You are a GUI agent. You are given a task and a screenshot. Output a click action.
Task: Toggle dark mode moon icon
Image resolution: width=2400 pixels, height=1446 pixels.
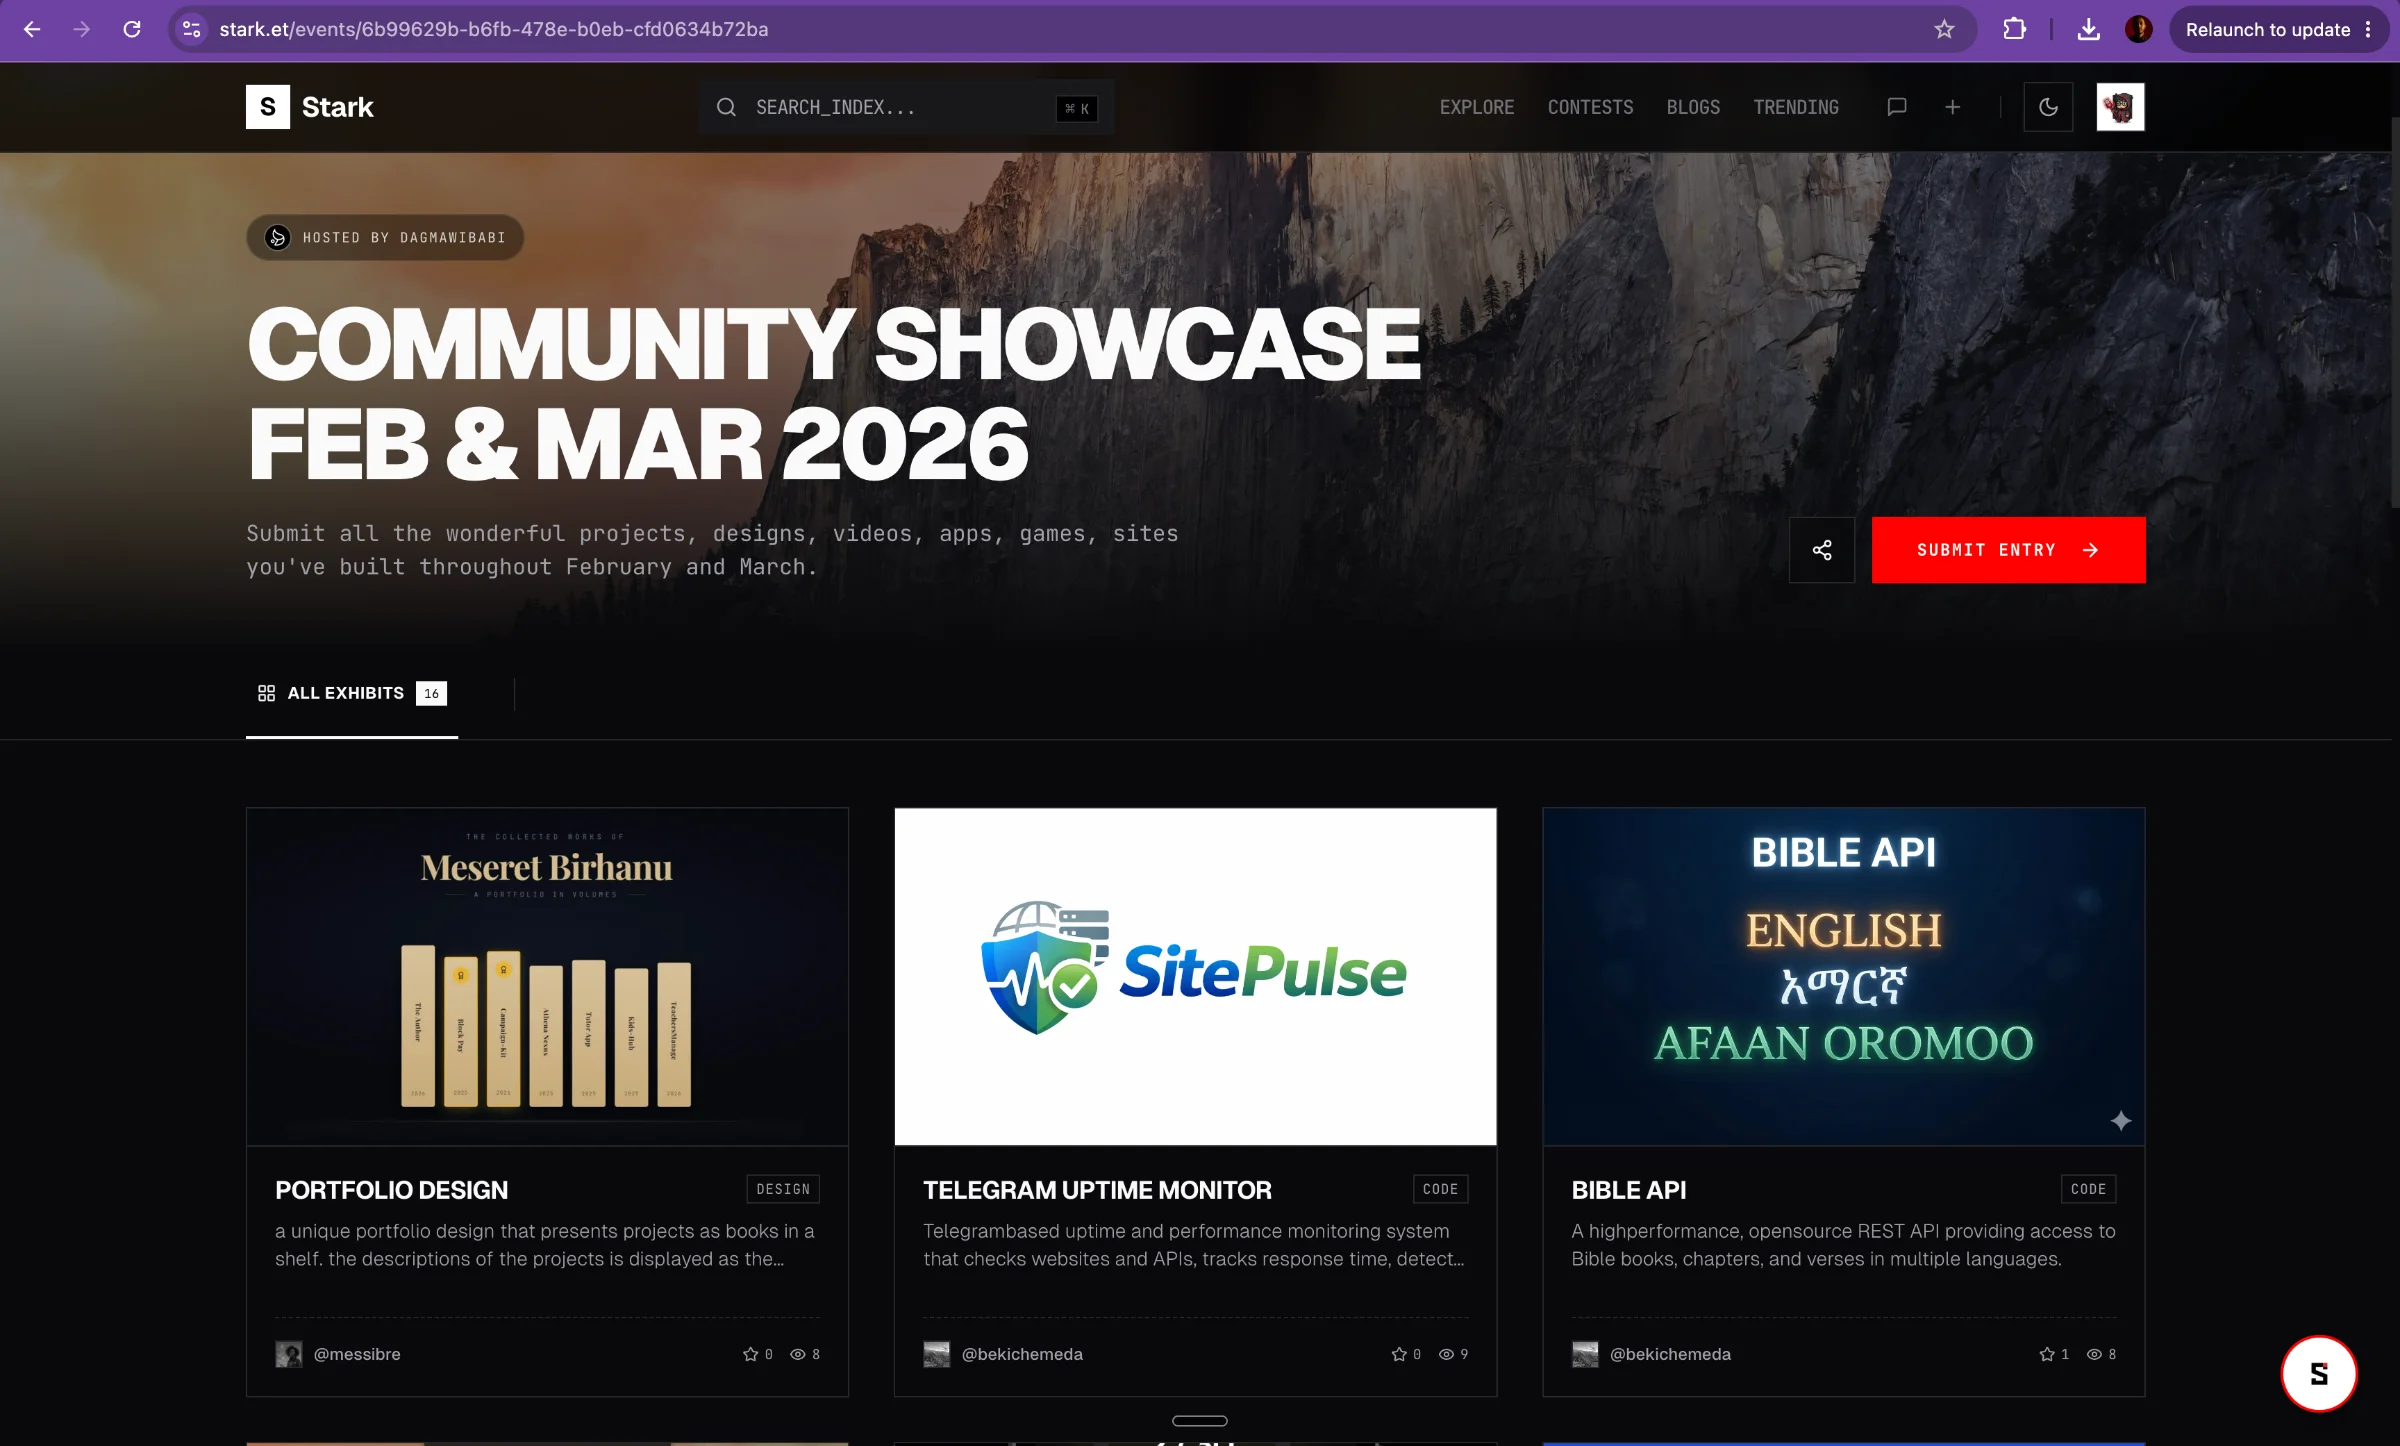2048,107
